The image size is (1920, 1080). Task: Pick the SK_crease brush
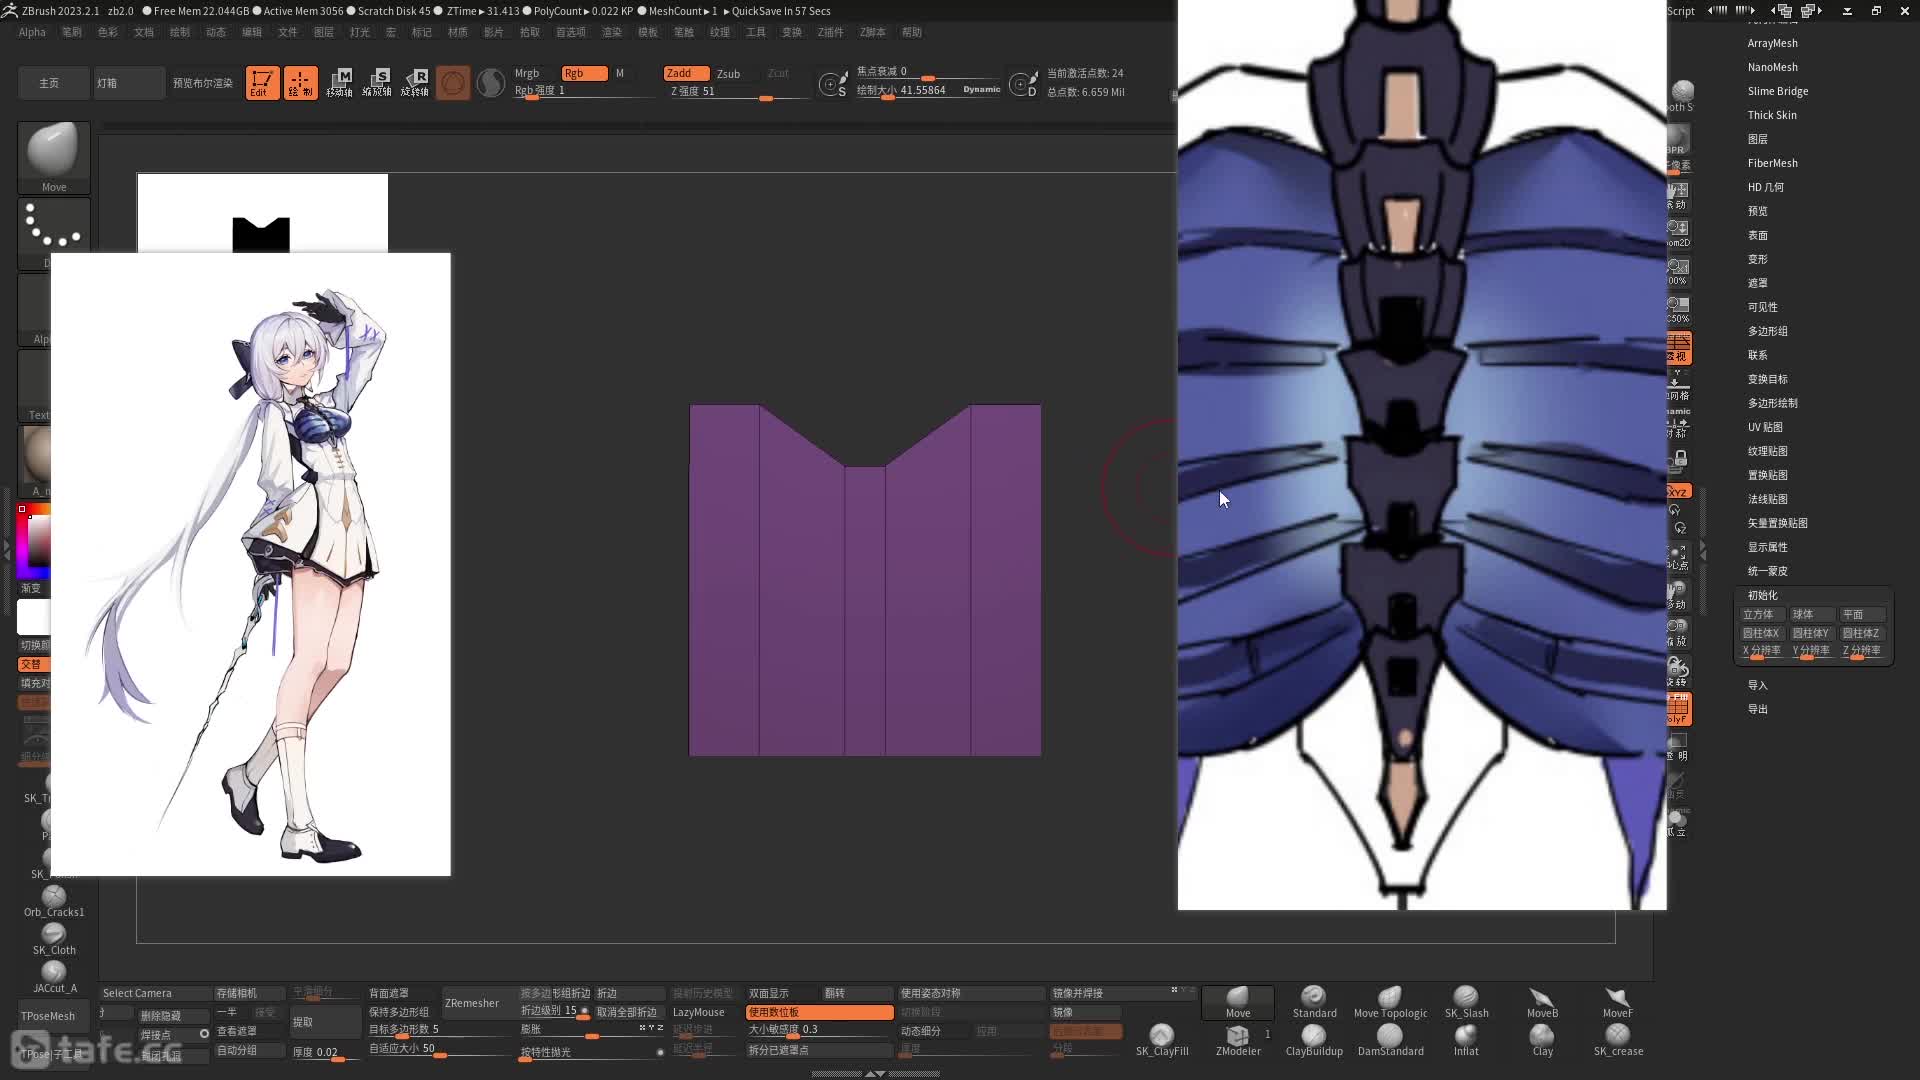(1618, 1040)
